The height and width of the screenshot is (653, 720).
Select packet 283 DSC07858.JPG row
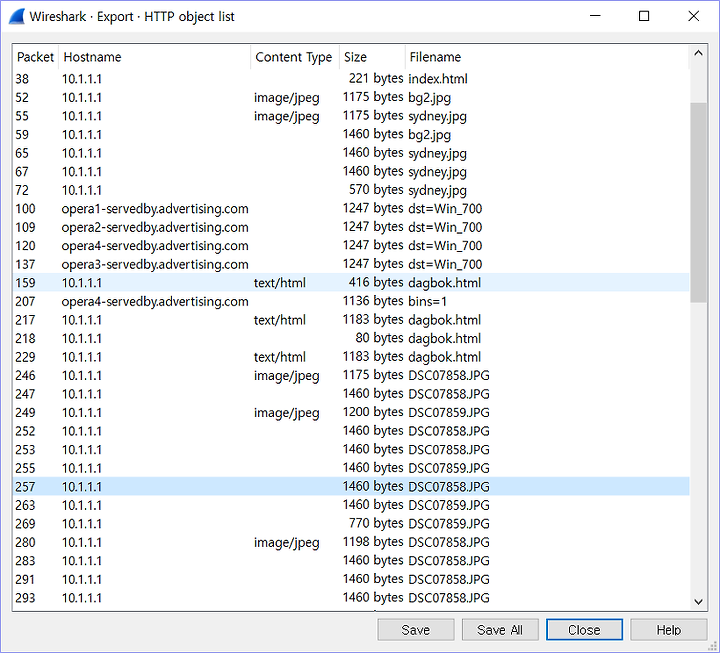click(351, 561)
